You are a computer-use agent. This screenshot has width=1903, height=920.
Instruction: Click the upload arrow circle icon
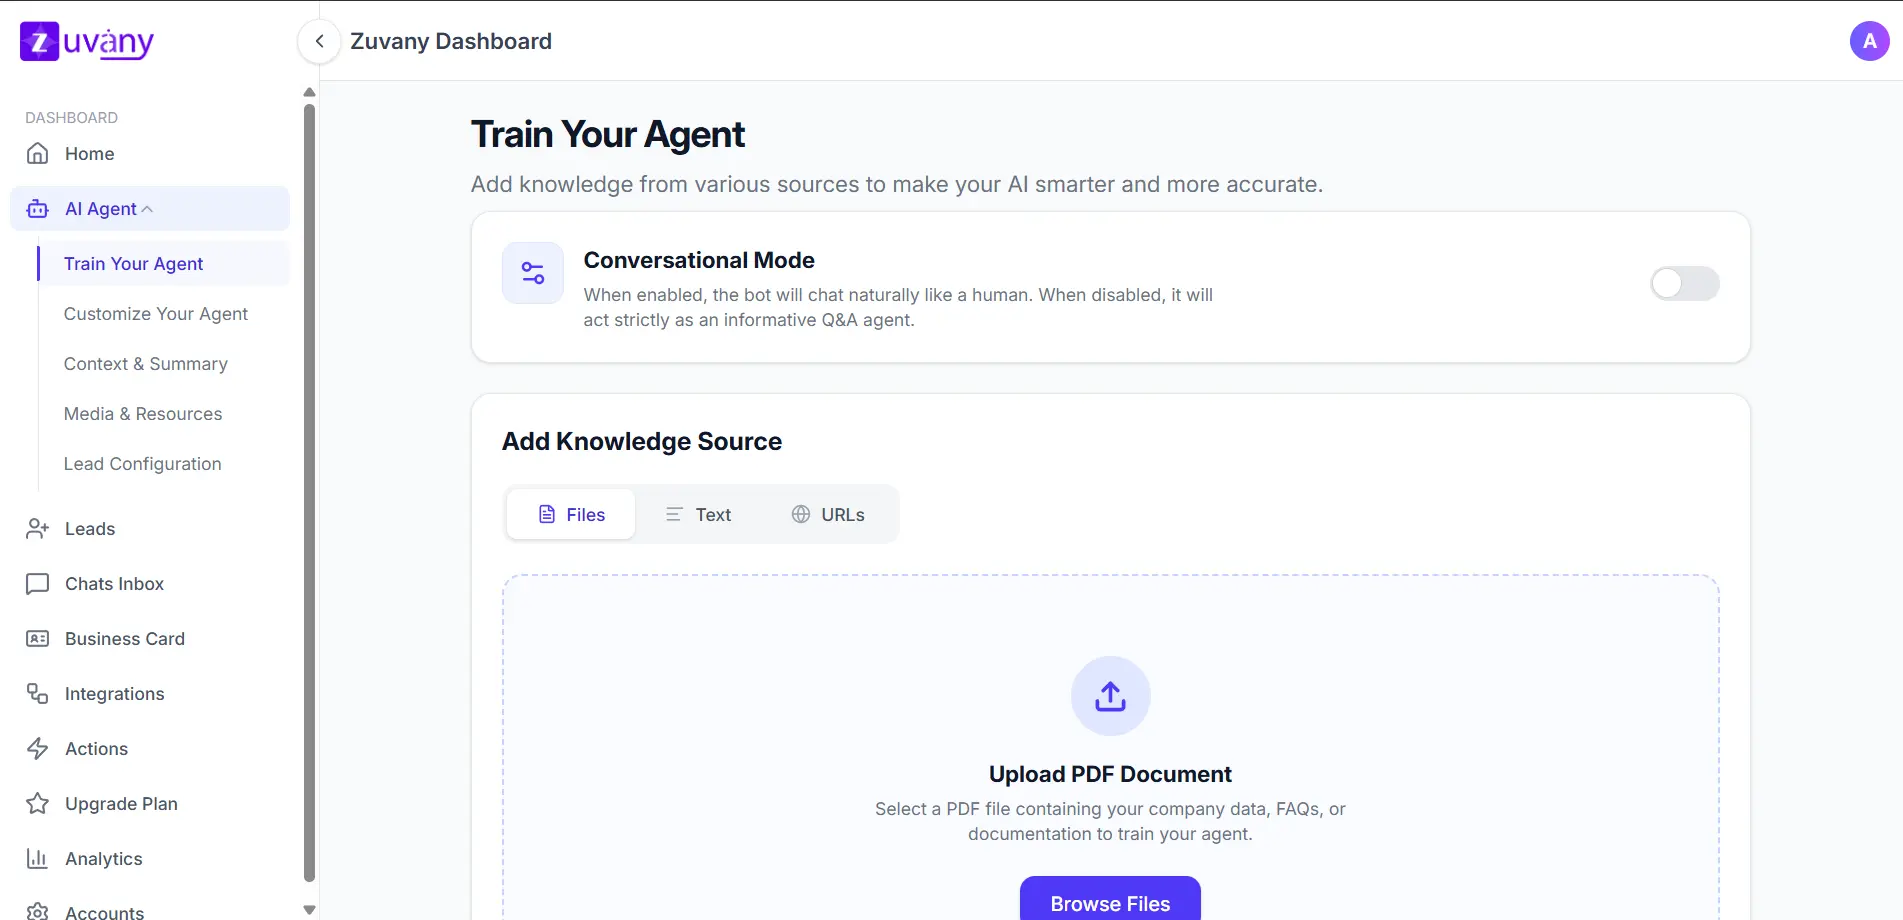click(1110, 696)
